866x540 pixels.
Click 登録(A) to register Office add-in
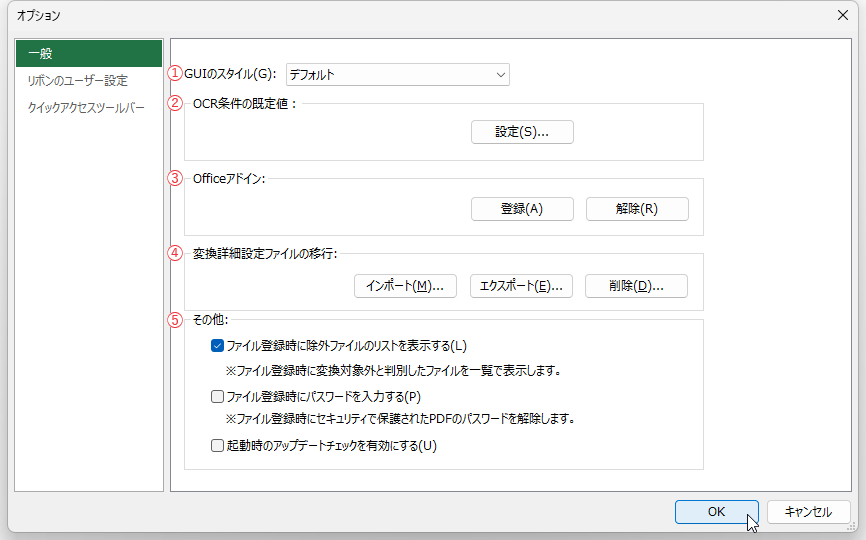[x=522, y=209]
